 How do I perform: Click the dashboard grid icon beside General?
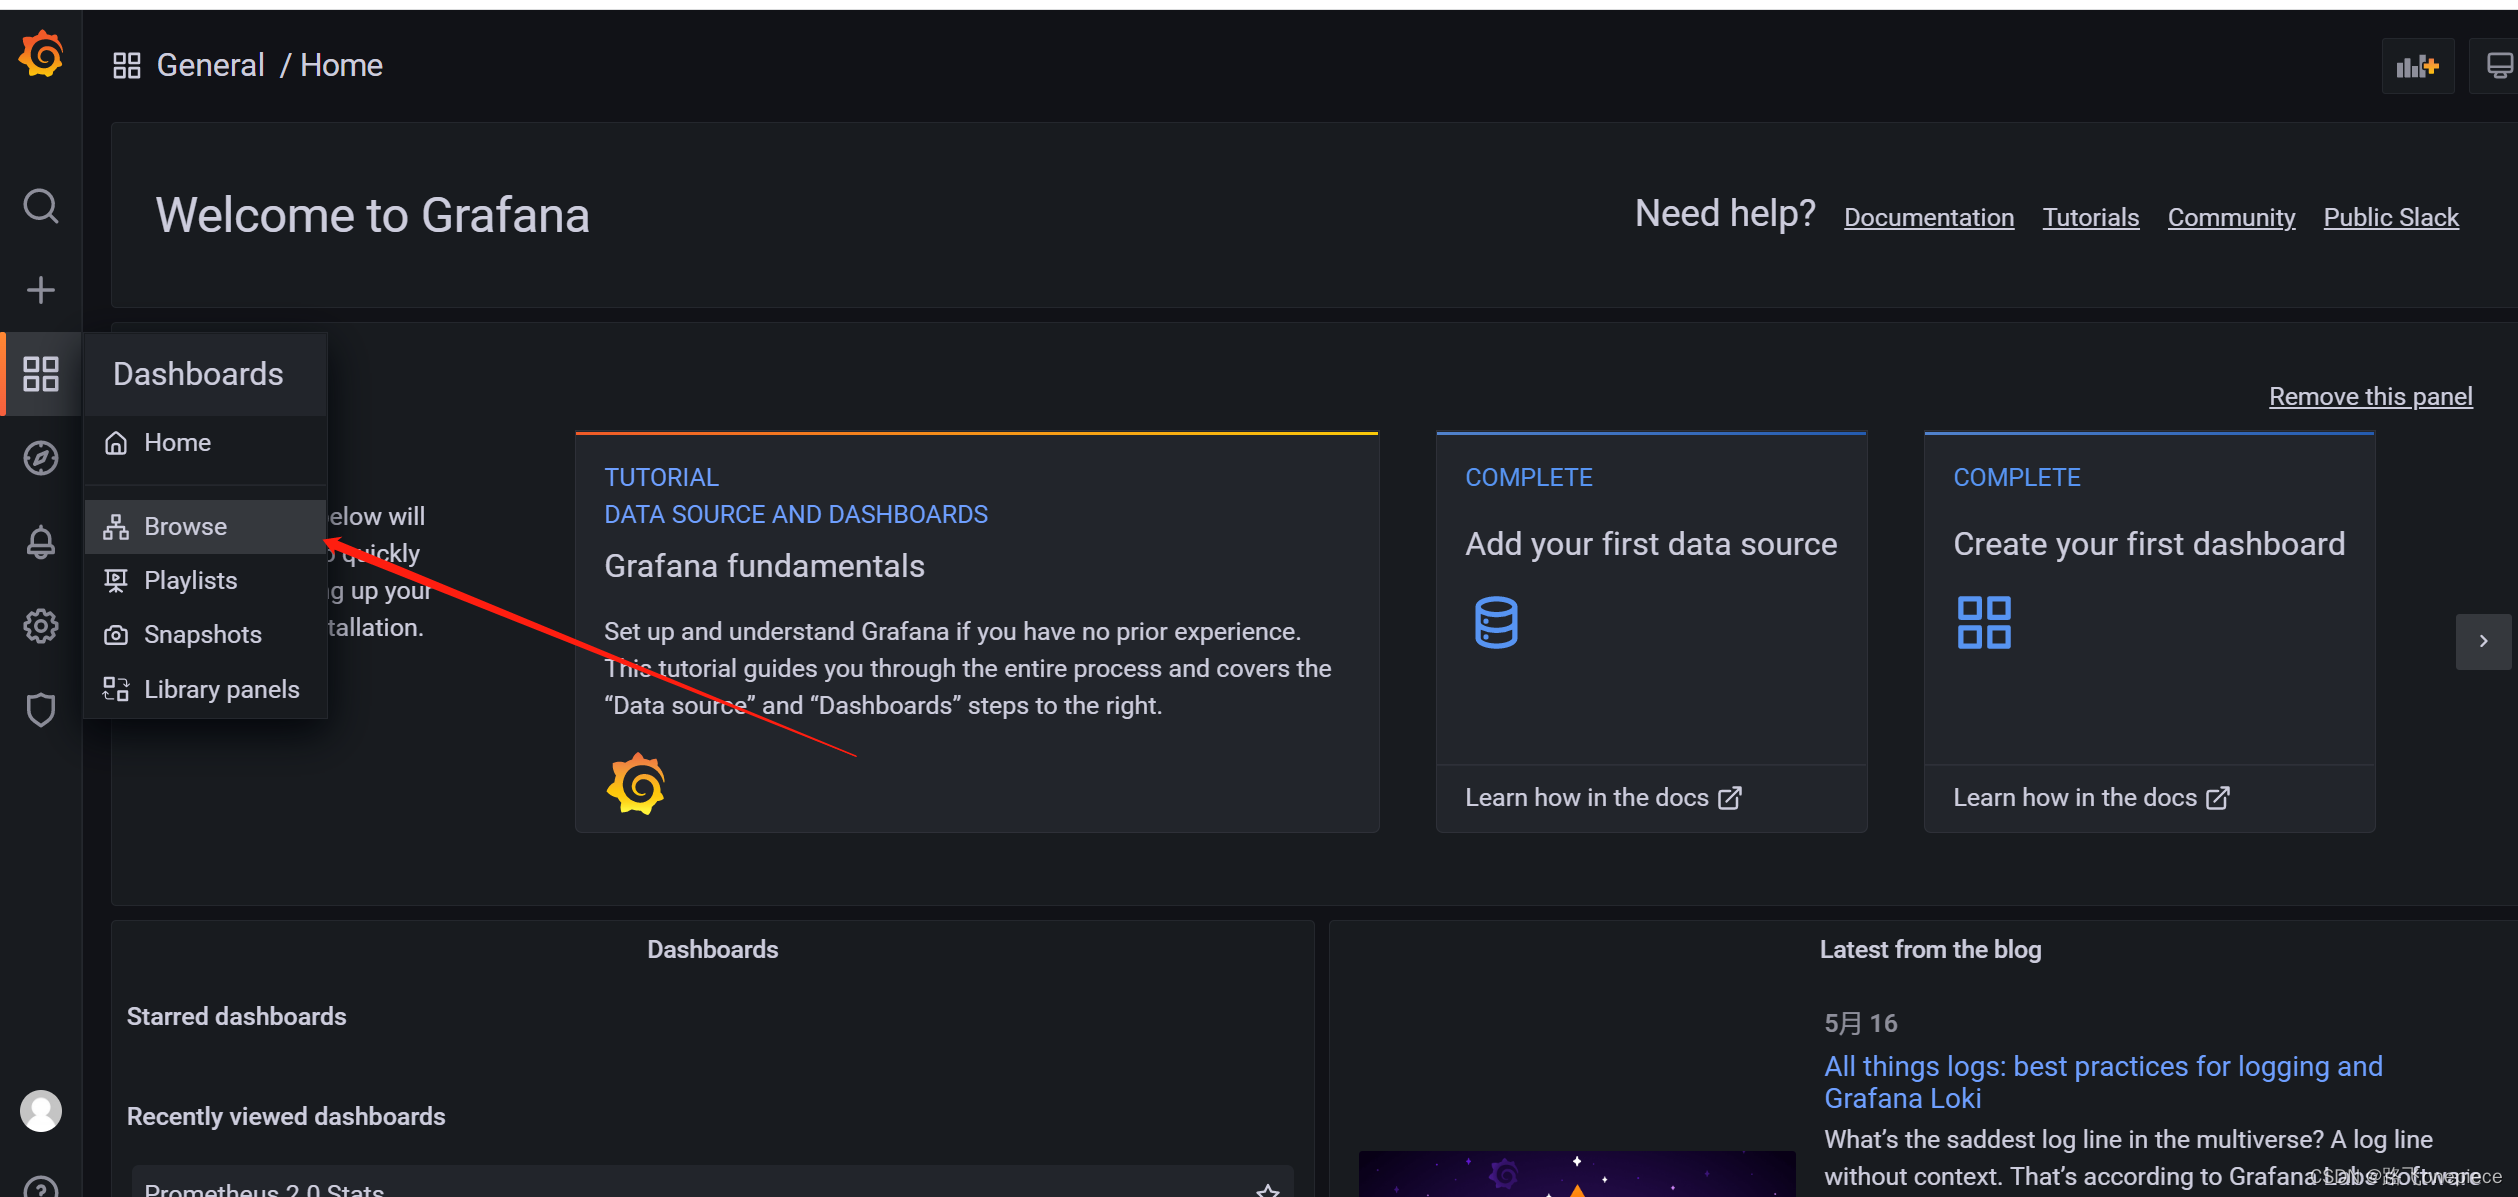pos(127,66)
